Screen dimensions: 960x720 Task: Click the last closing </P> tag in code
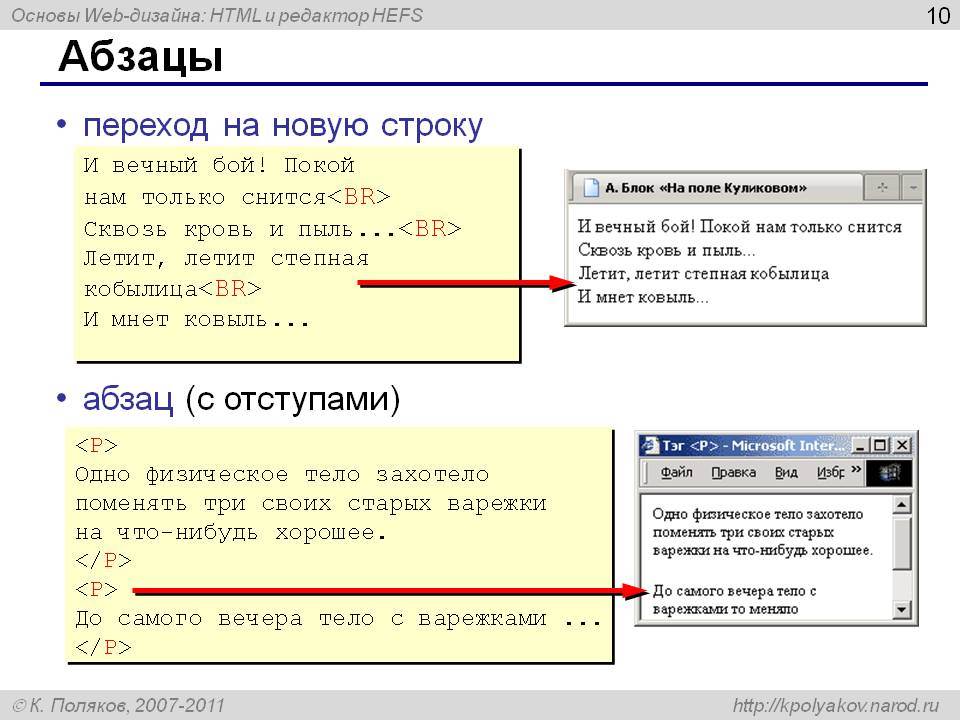click(103, 647)
